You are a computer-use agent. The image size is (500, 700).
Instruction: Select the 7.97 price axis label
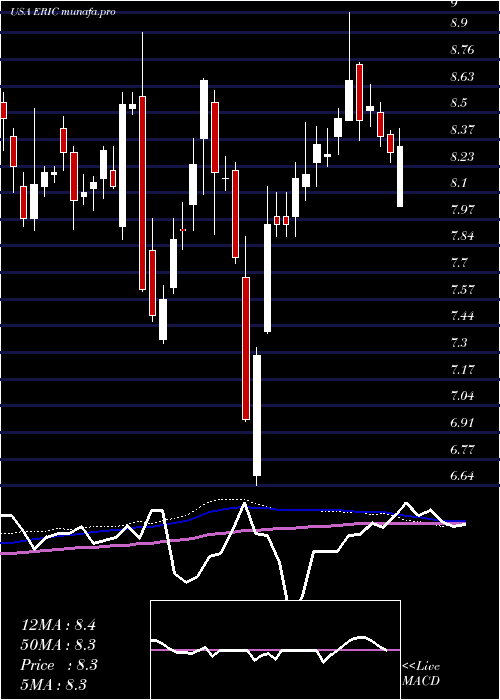pyautogui.click(x=462, y=209)
